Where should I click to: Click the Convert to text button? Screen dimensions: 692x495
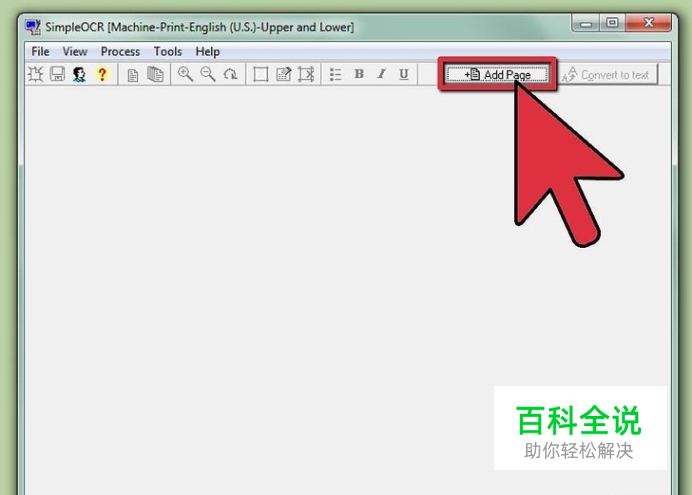pyautogui.click(x=608, y=74)
